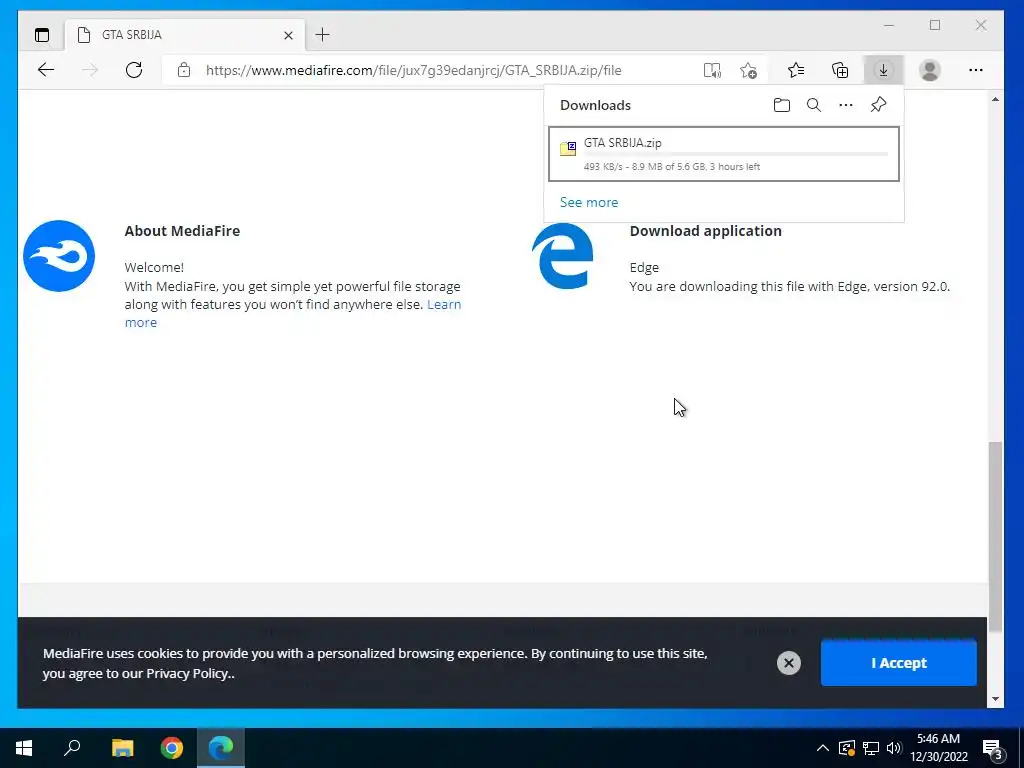
Task: Follow the Learn more link
Action: pyautogui.click(x=444, y=304)
